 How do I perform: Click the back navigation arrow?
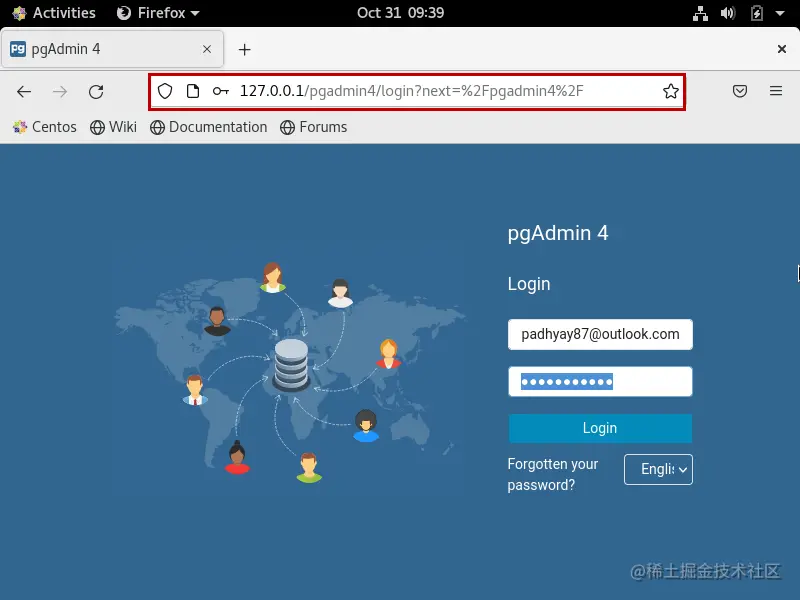24,90
